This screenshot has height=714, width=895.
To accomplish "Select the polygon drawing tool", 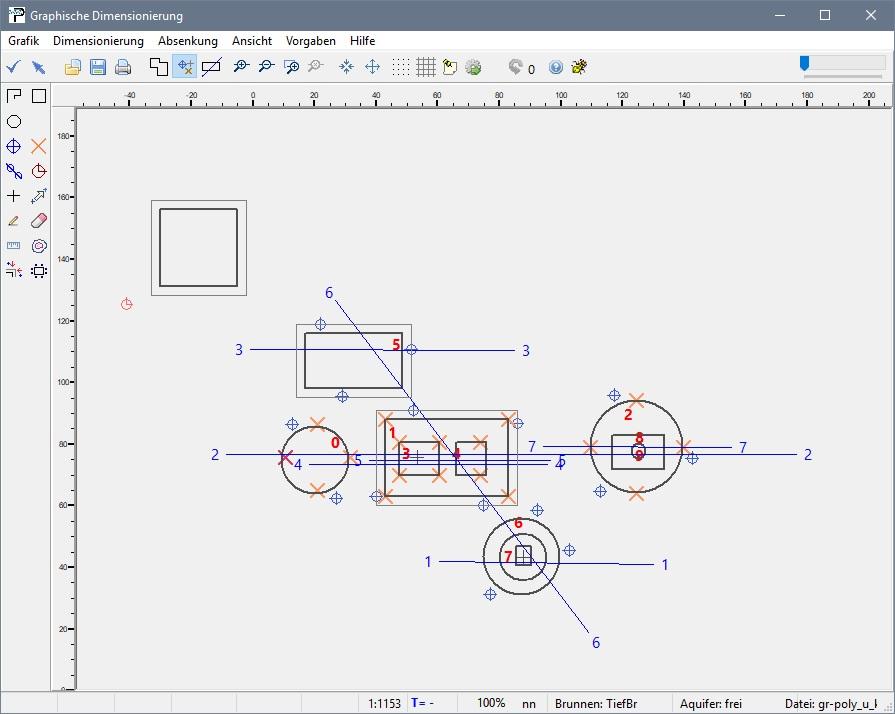I will click(x=14, y=96).
